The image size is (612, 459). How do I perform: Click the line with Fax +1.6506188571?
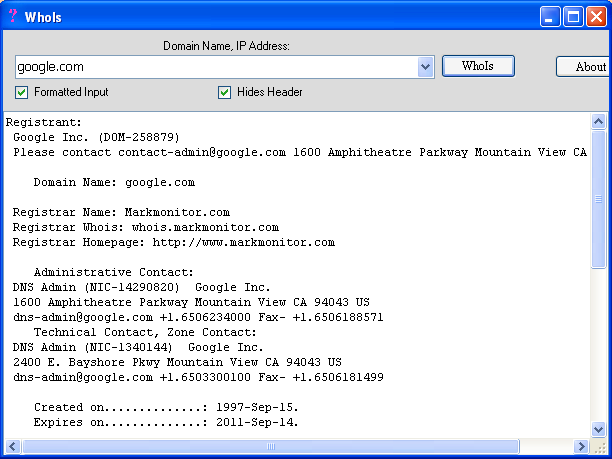(198, 317)
